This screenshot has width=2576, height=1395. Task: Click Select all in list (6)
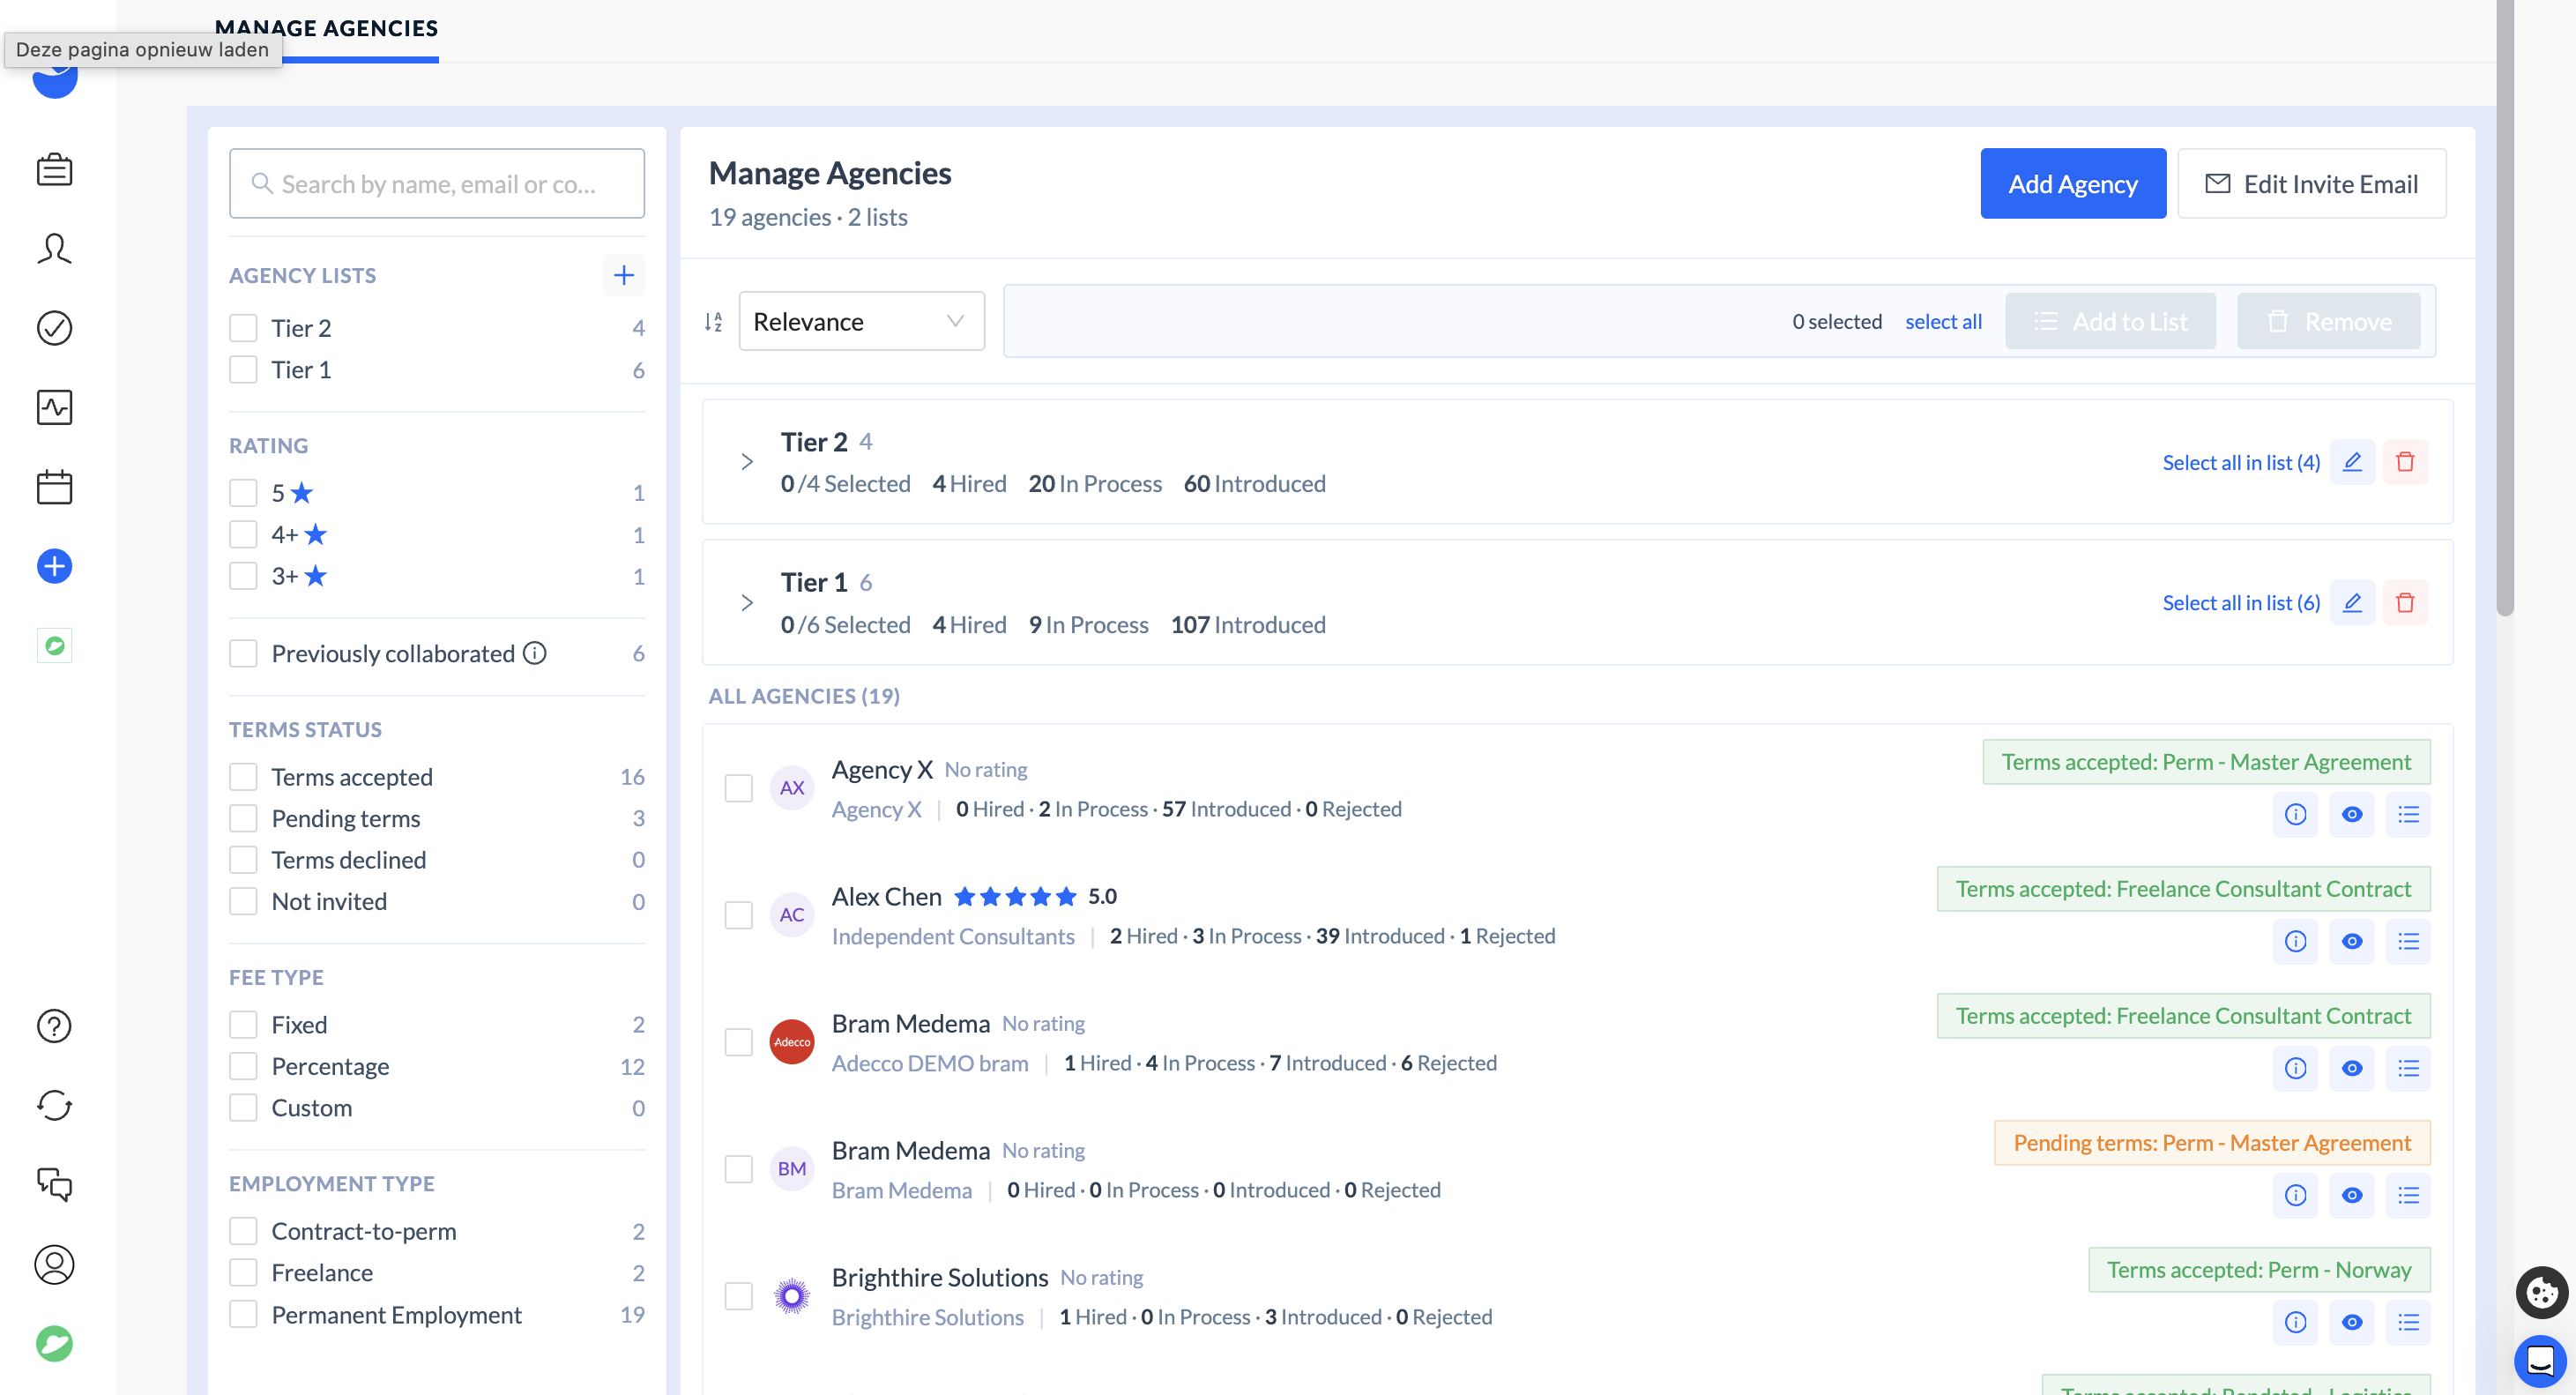click(x=2240, y=602)
